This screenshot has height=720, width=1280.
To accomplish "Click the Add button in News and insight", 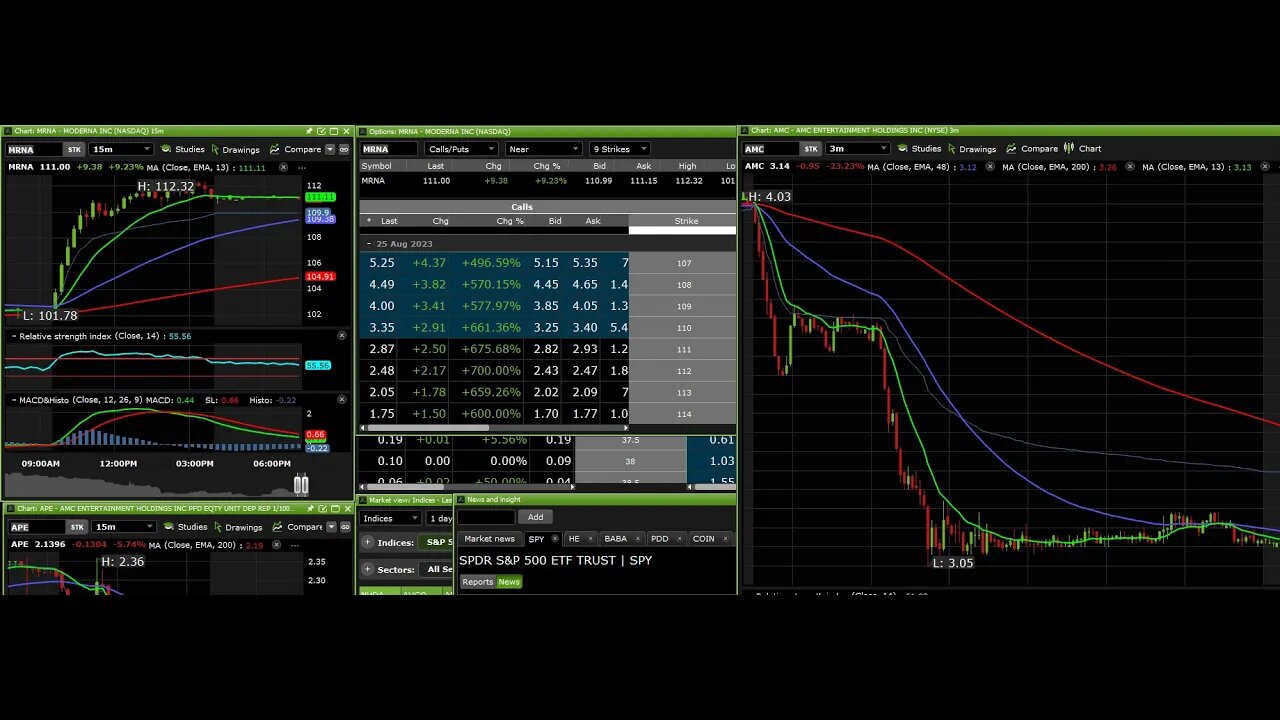I will pyautogui.click(x=535, y=517).
